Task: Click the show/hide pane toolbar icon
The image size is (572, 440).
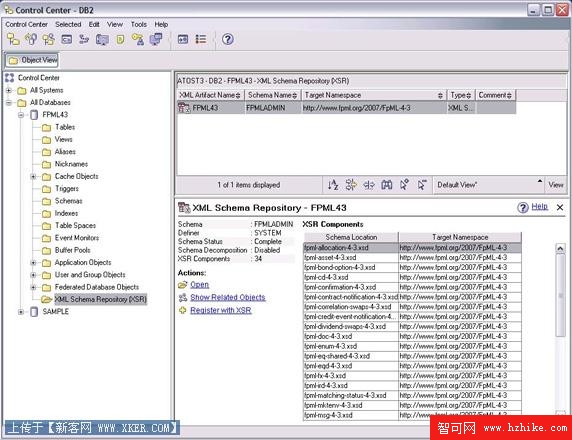Action: click(x=183, y=39)
